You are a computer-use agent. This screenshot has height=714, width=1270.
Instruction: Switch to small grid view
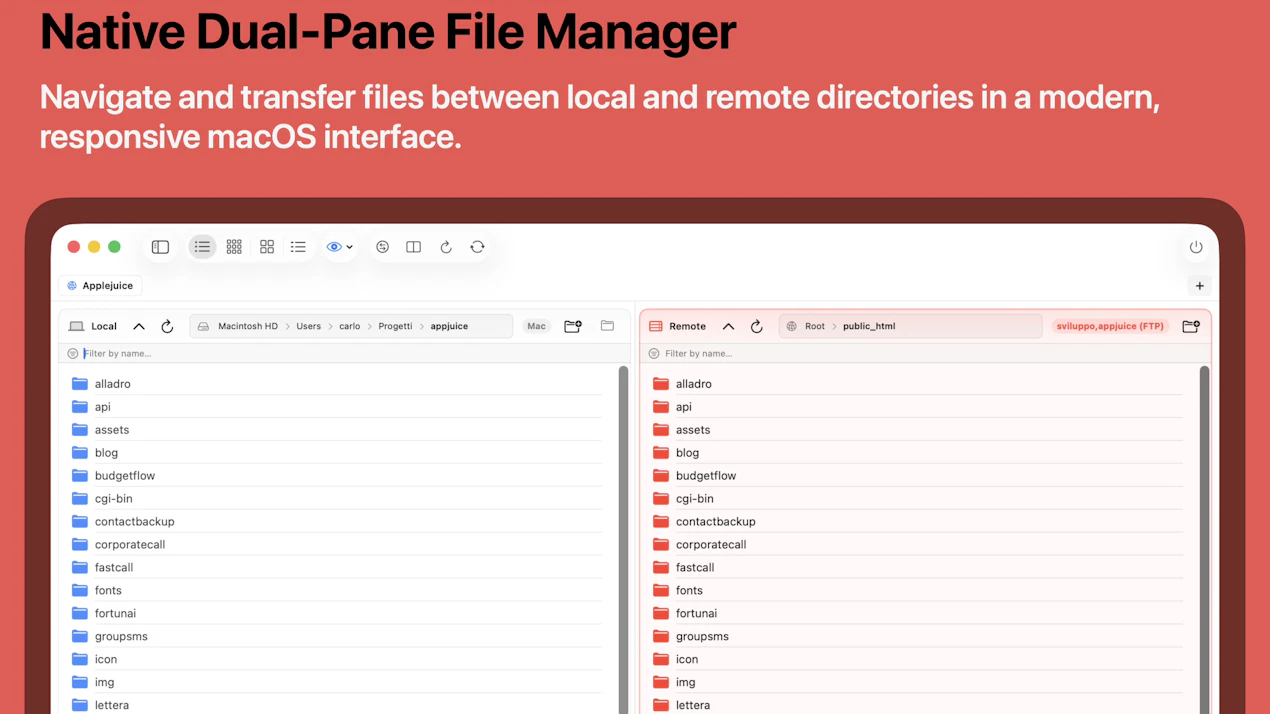point(234,247)
